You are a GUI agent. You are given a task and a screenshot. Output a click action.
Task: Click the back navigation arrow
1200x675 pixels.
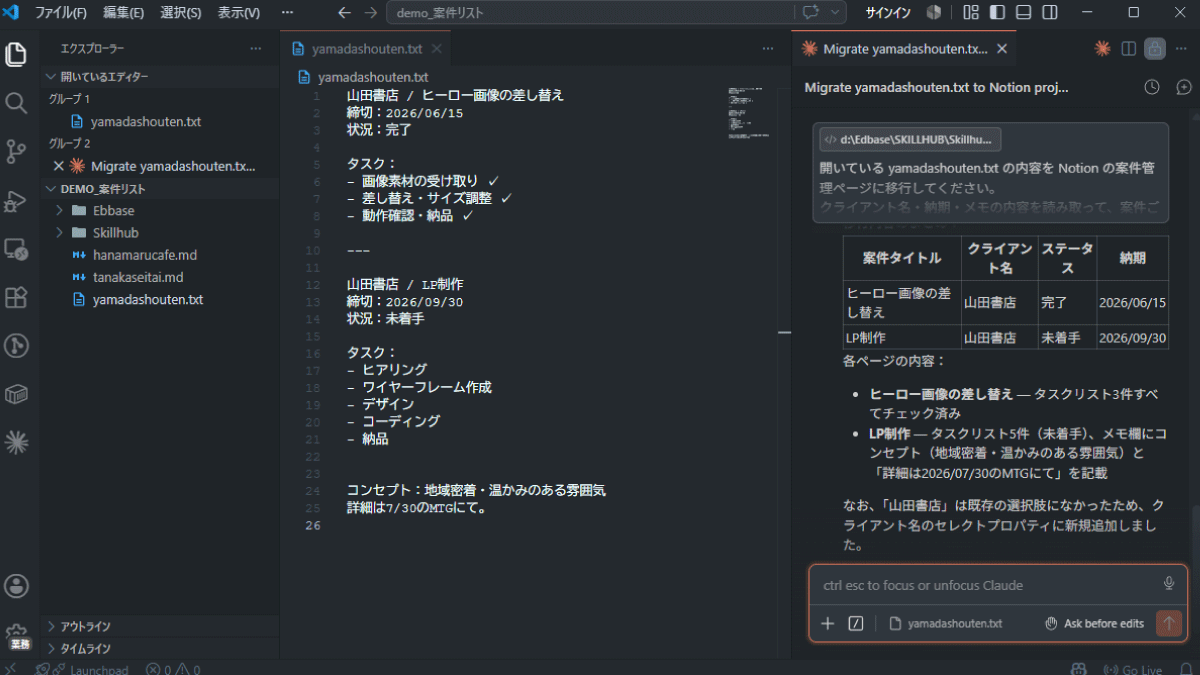point(345,13)
